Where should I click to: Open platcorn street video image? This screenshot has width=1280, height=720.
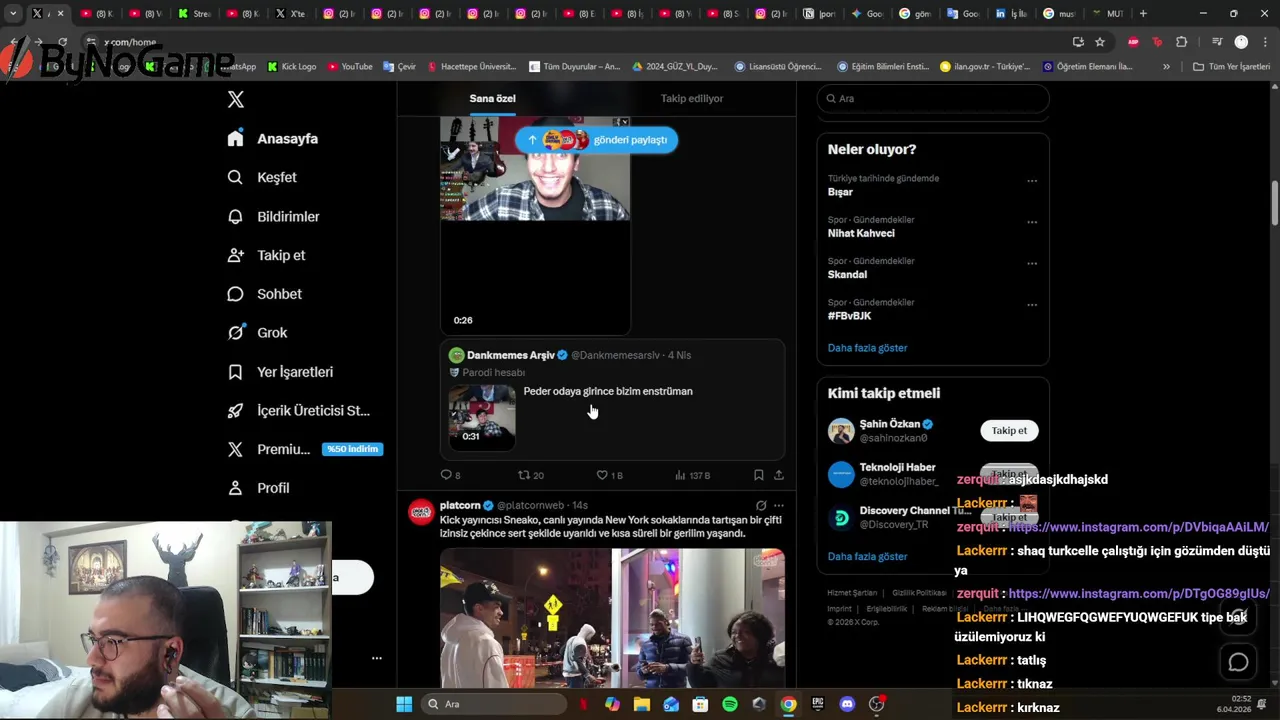pyautogui.click(x=612, y=618)
